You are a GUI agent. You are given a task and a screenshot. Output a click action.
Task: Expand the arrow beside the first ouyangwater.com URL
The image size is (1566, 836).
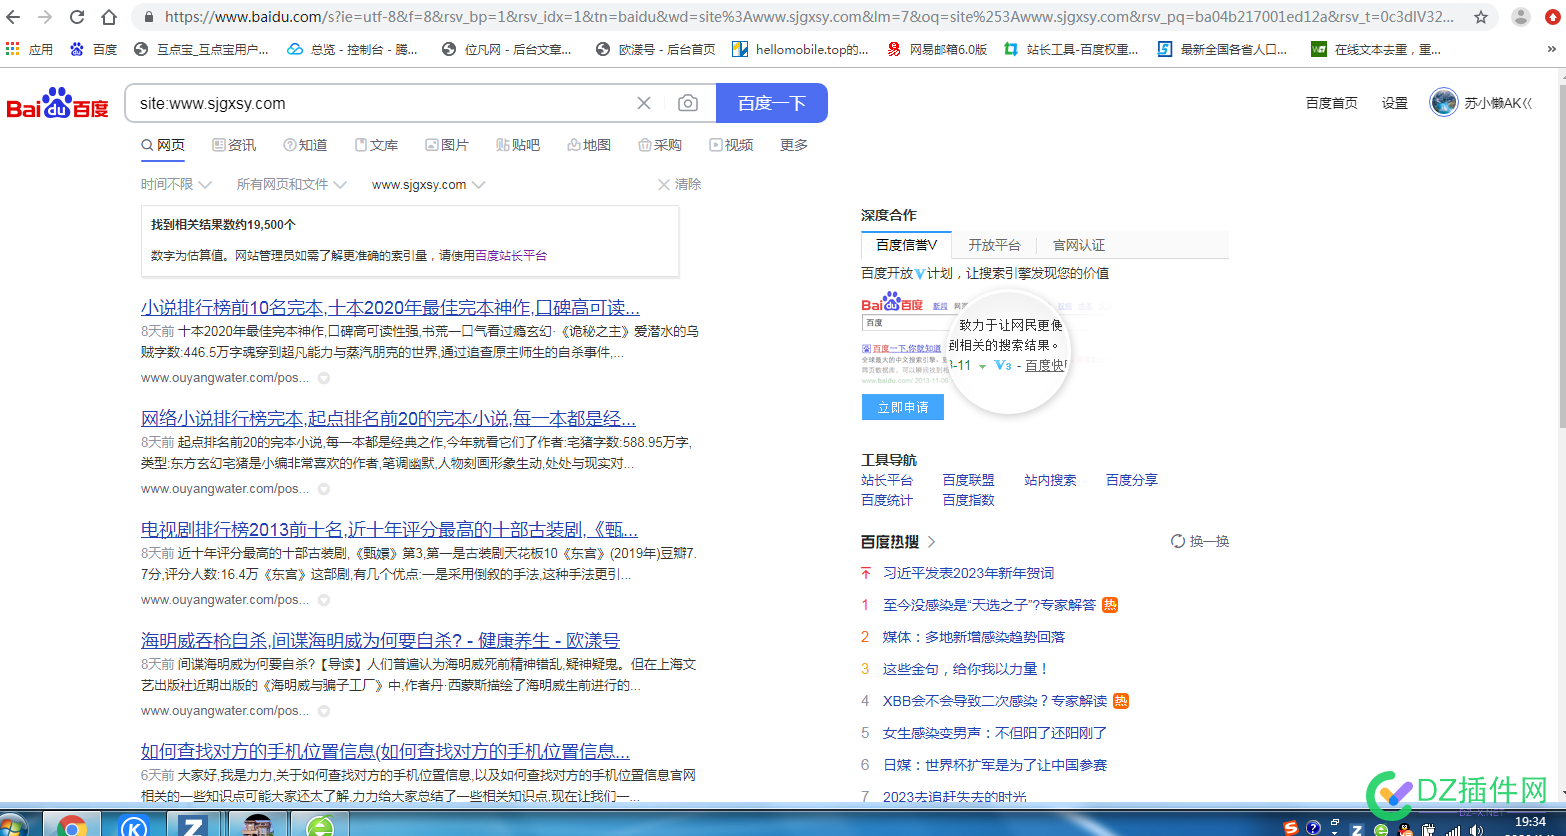pyautogui.click(x=323, y=379)
